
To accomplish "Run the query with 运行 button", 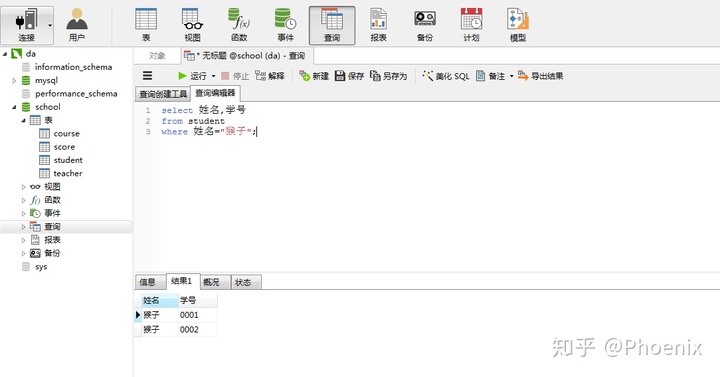I will (x=192, y=76).
